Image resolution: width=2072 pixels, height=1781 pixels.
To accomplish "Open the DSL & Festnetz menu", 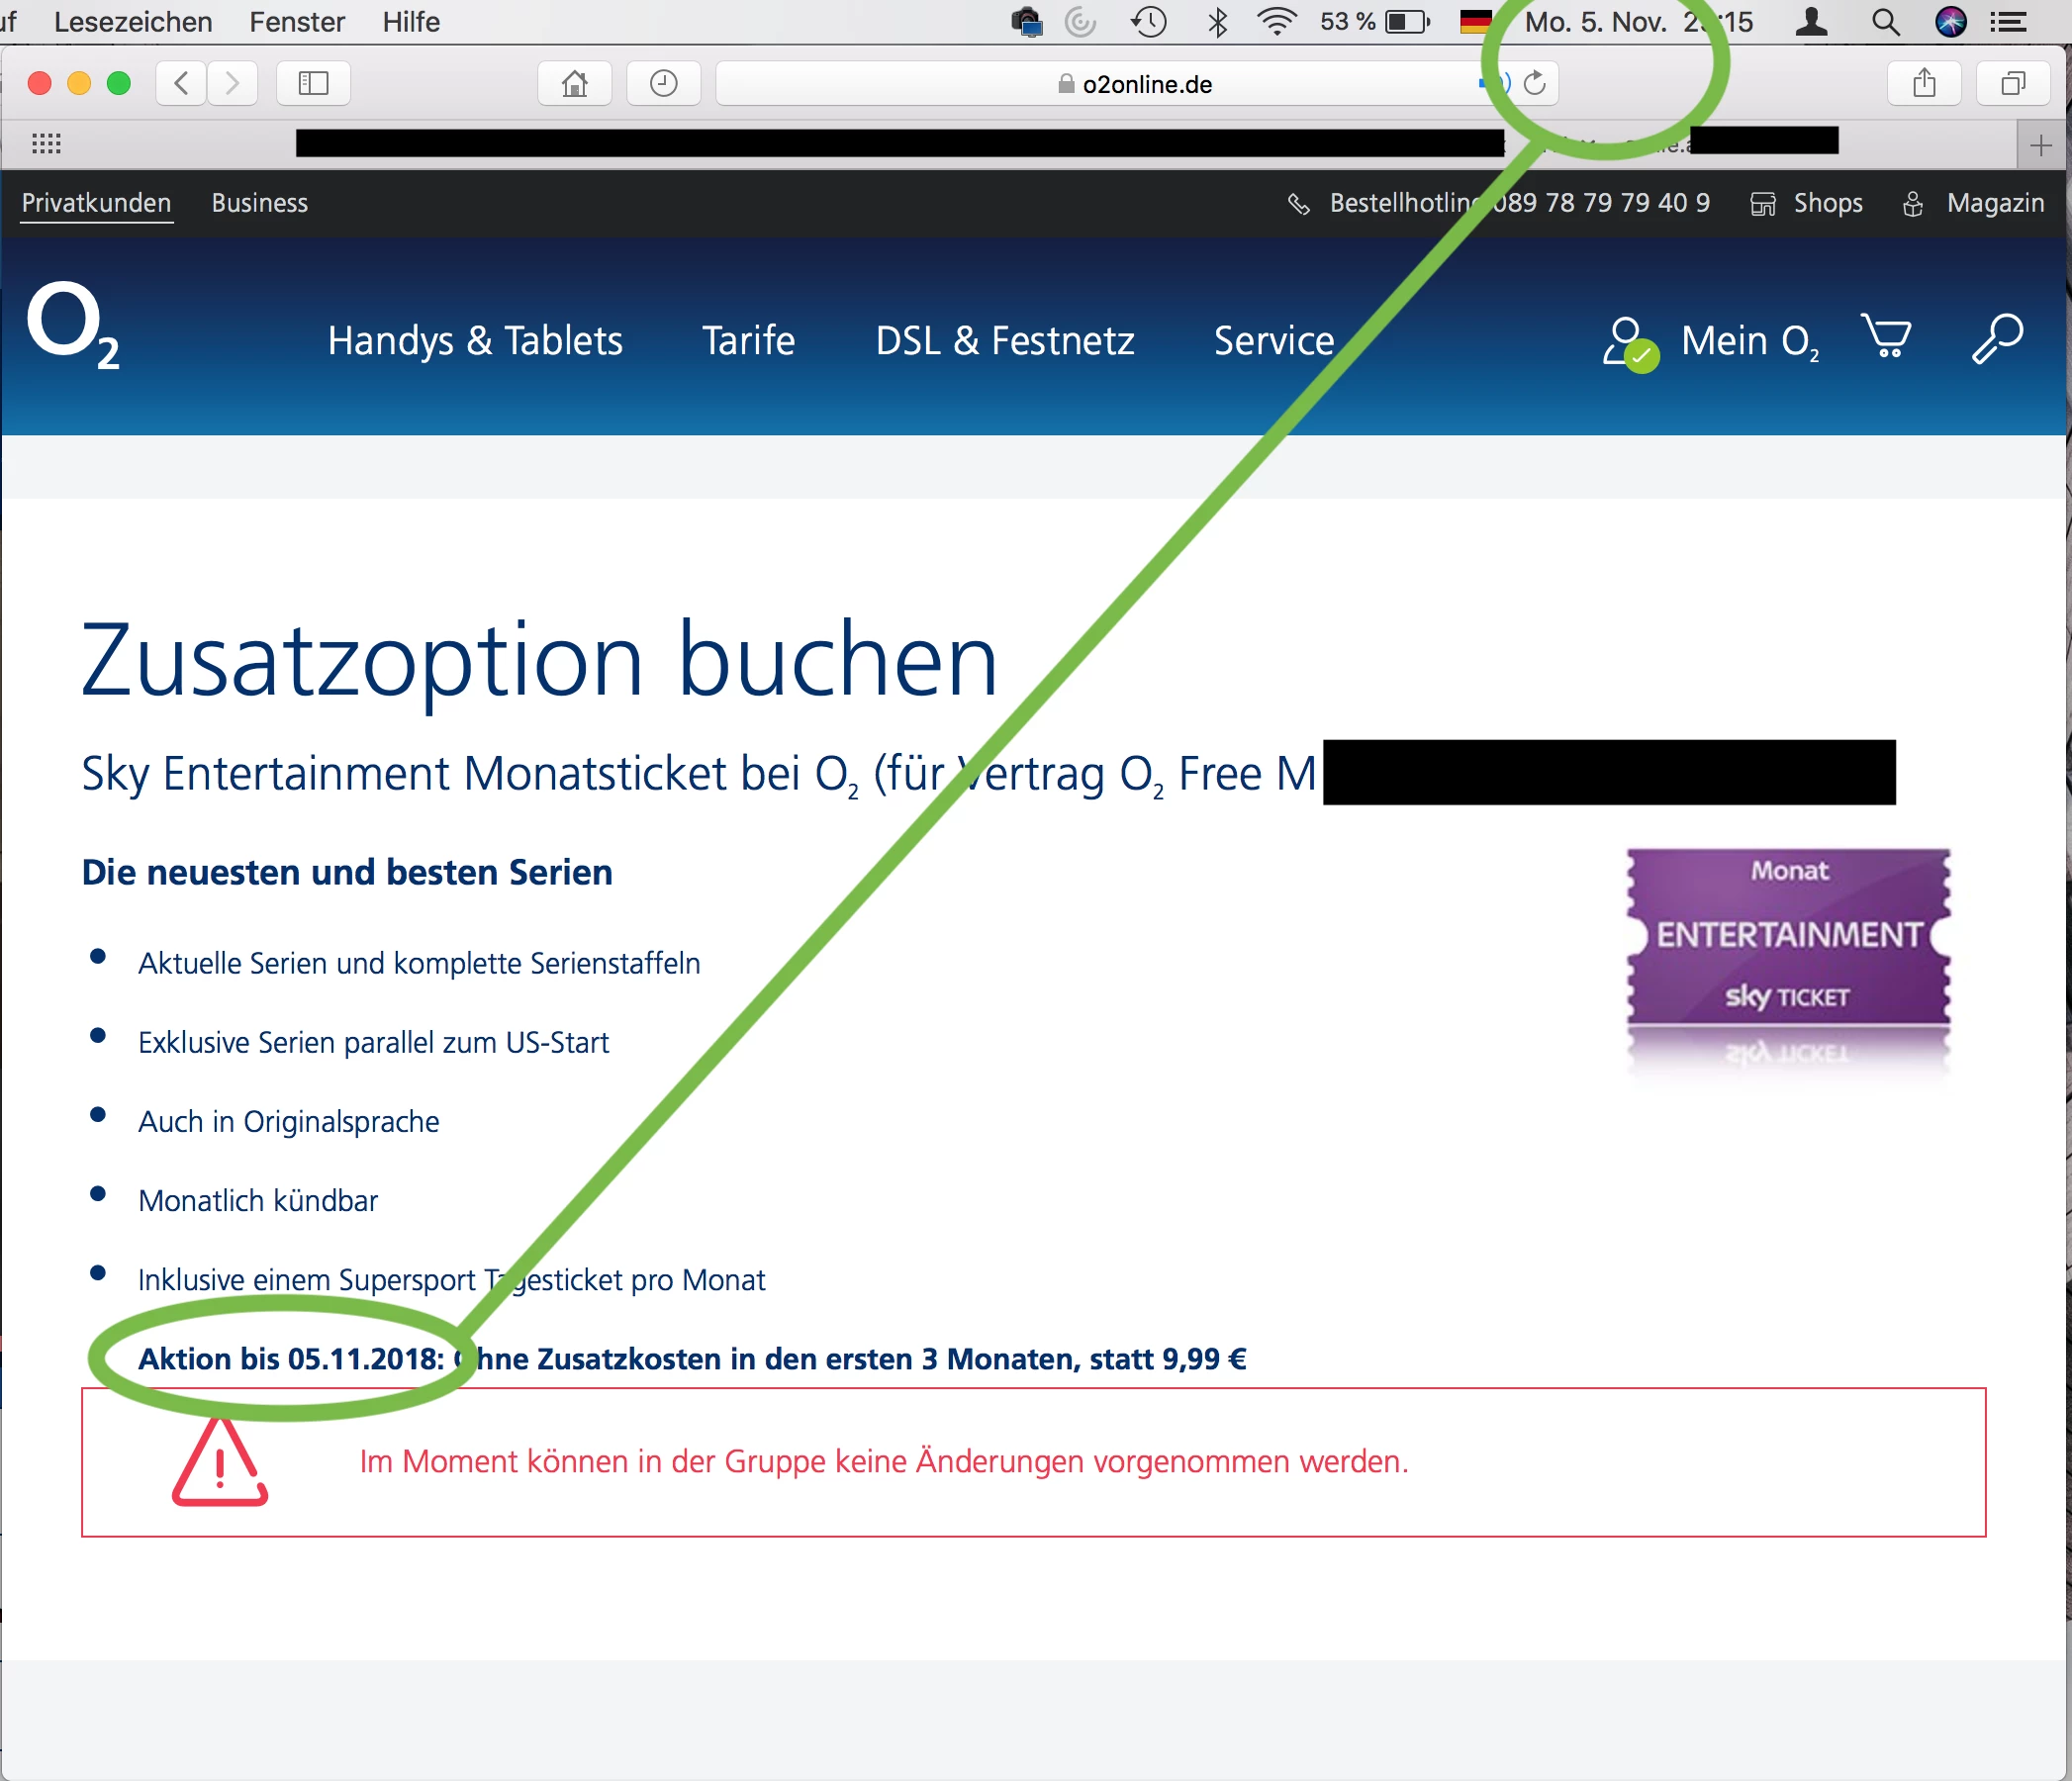I will [1004, 341].
